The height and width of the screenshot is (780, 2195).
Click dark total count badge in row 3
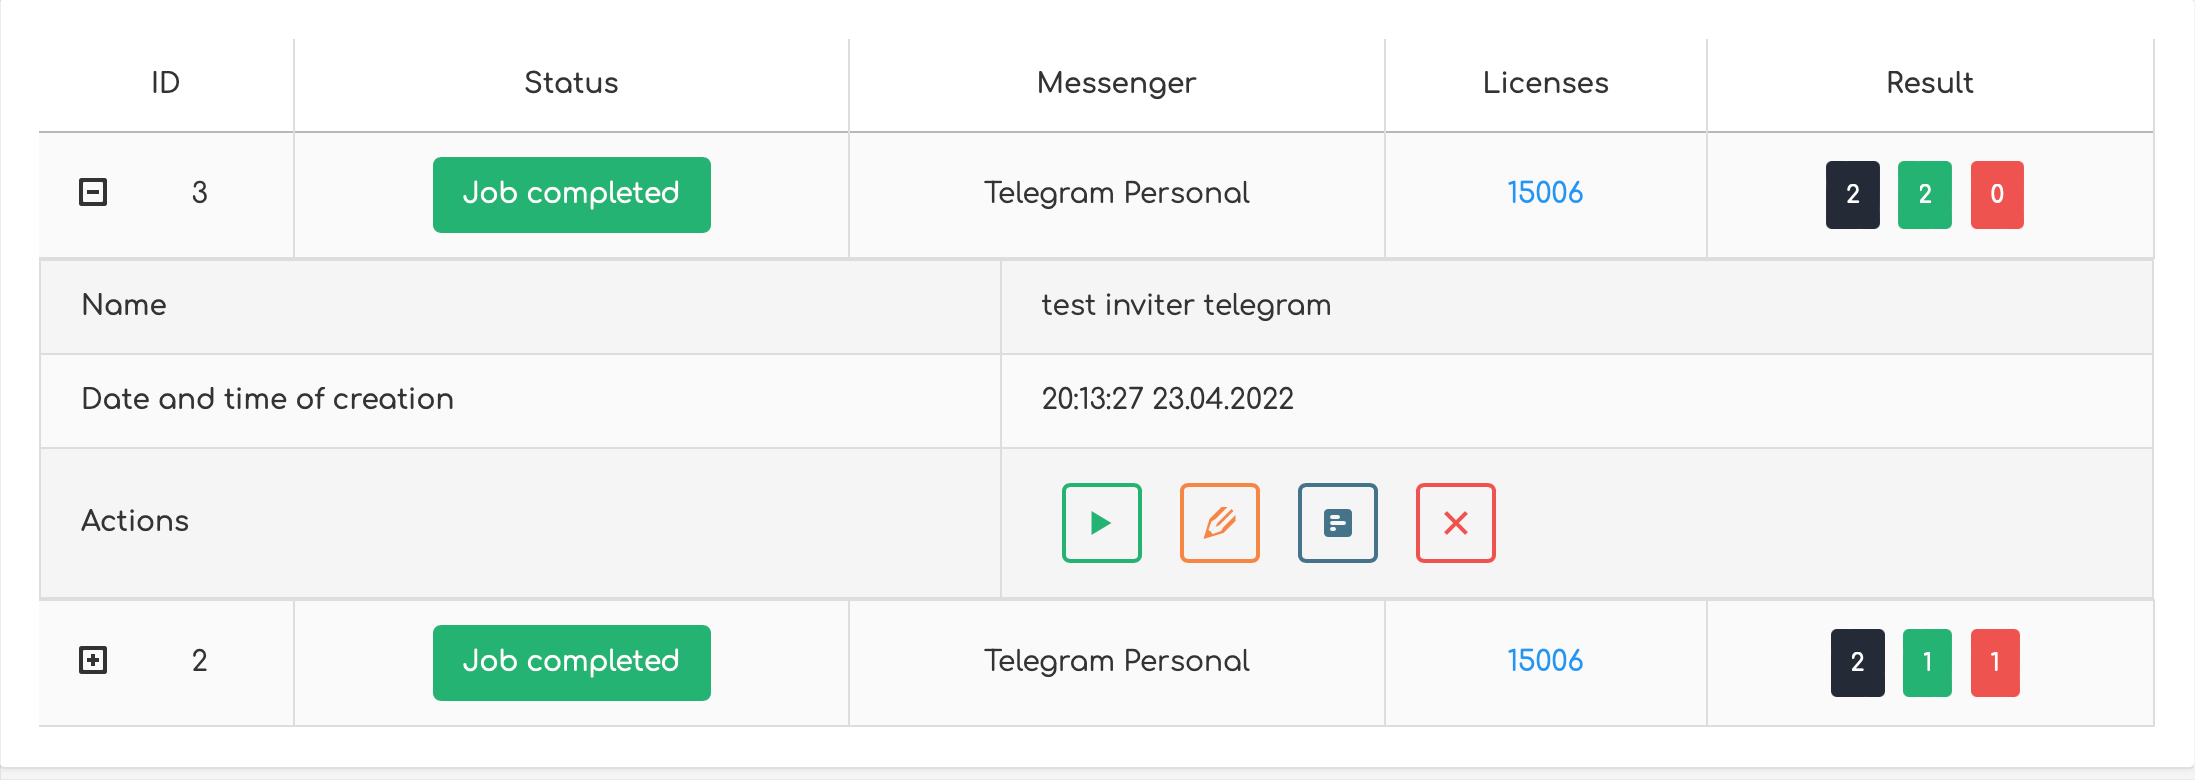(x=1852, y=194)
